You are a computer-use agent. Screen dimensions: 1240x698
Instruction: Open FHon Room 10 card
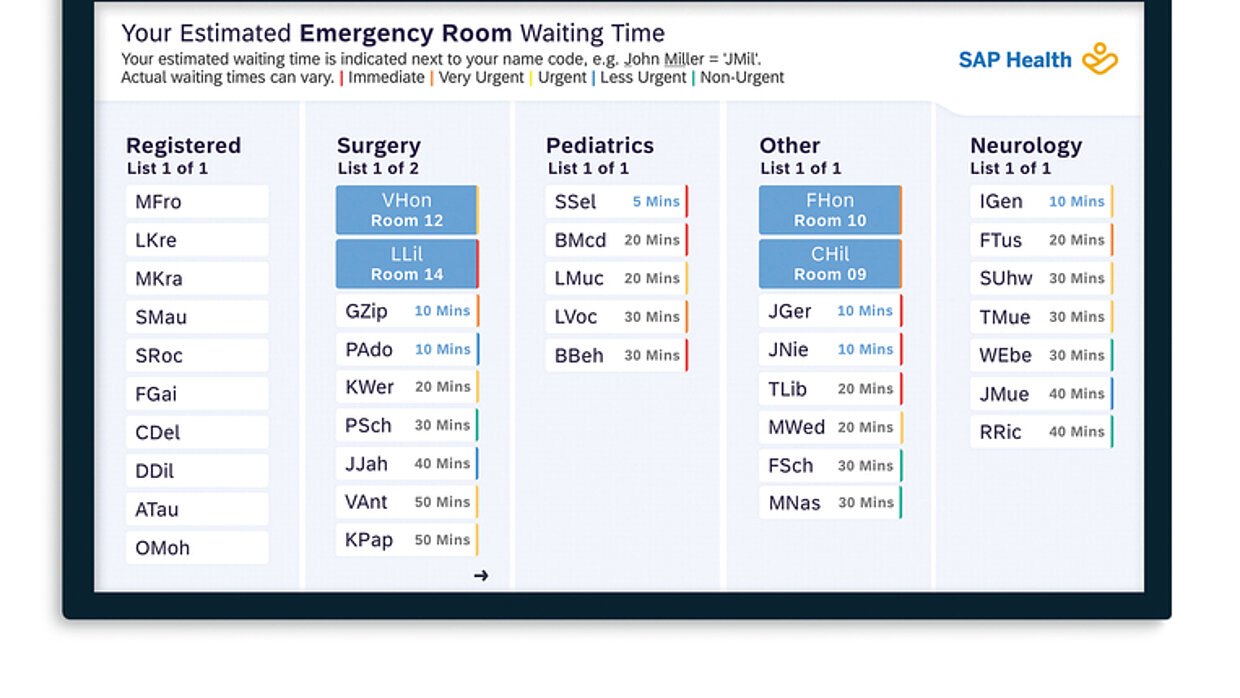(829, 210)
